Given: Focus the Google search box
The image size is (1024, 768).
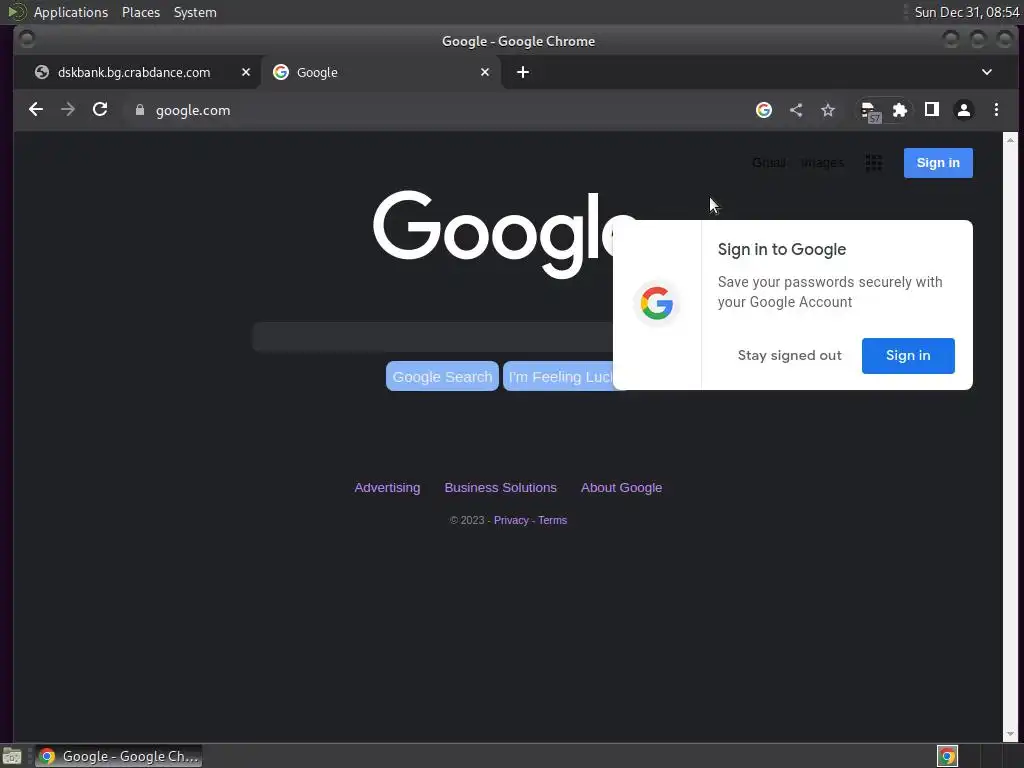Looking at the screenshot, I should coord(432,336).
